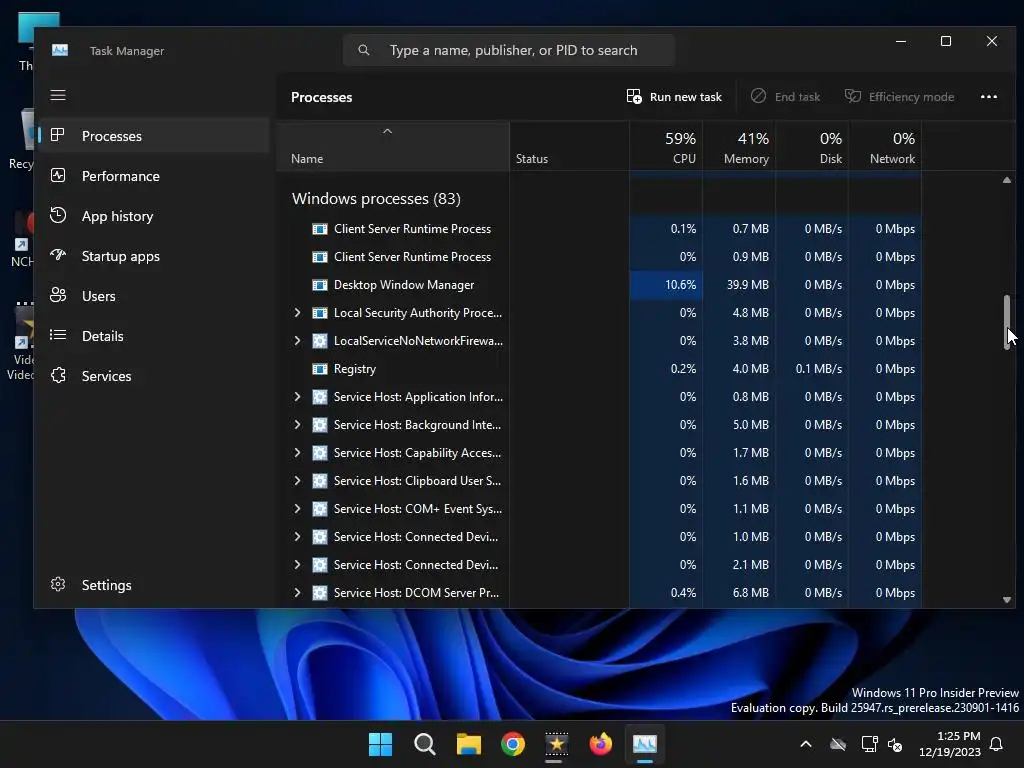
Task: Sort by the Disk column header
Action: (x=812, y=147)
